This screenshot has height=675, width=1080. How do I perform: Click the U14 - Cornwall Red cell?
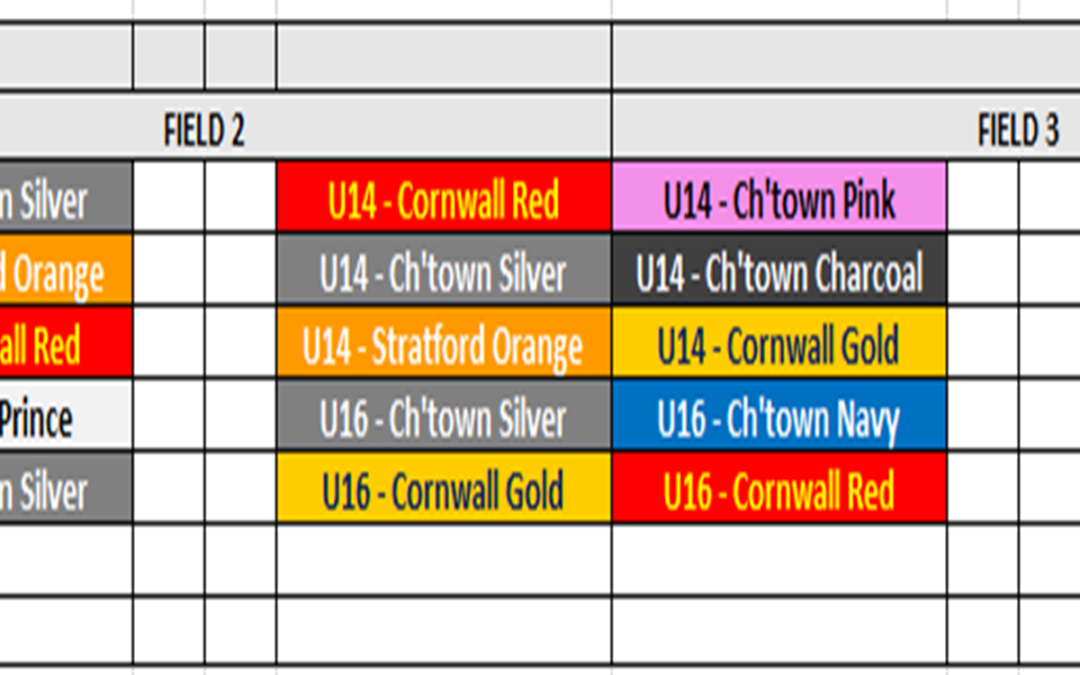click(x=444, y=197)
